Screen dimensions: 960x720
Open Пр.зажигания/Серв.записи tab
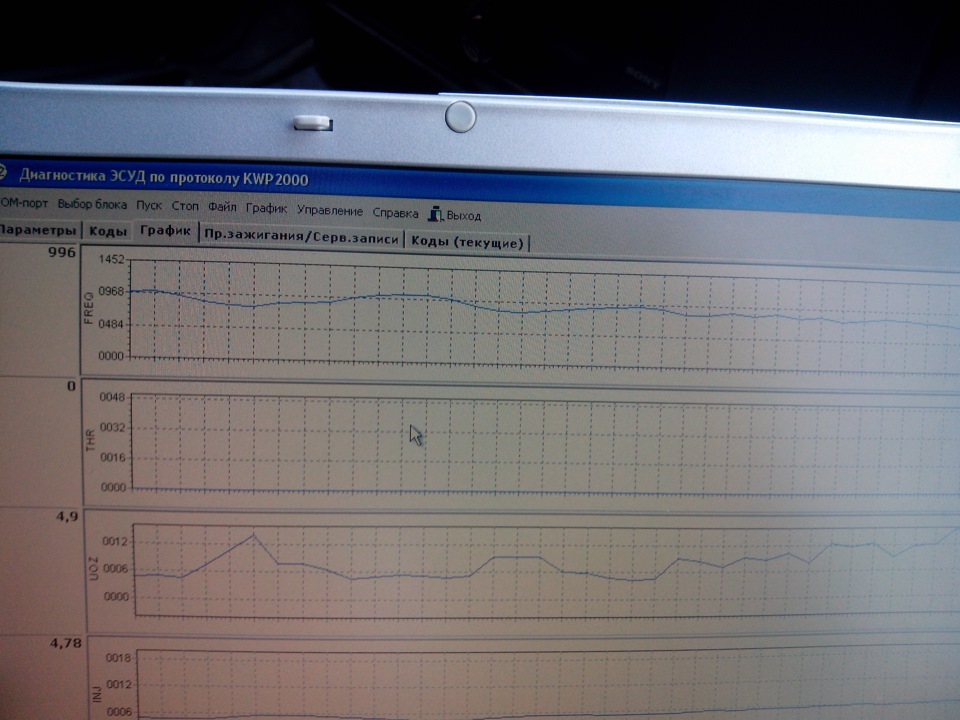301,238
